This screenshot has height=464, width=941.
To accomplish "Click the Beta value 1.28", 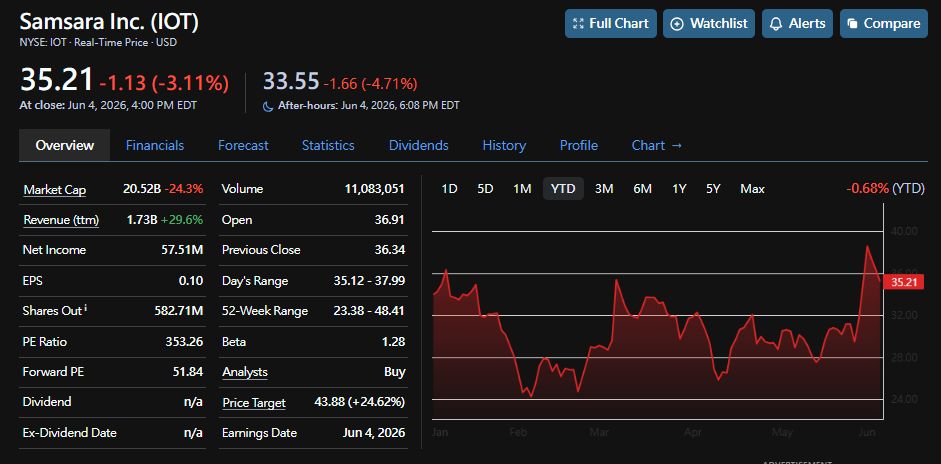I will coord(394,342).
